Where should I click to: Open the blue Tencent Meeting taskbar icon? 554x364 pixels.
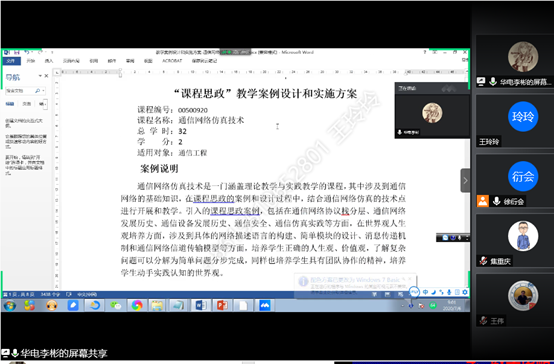[265, 305]
